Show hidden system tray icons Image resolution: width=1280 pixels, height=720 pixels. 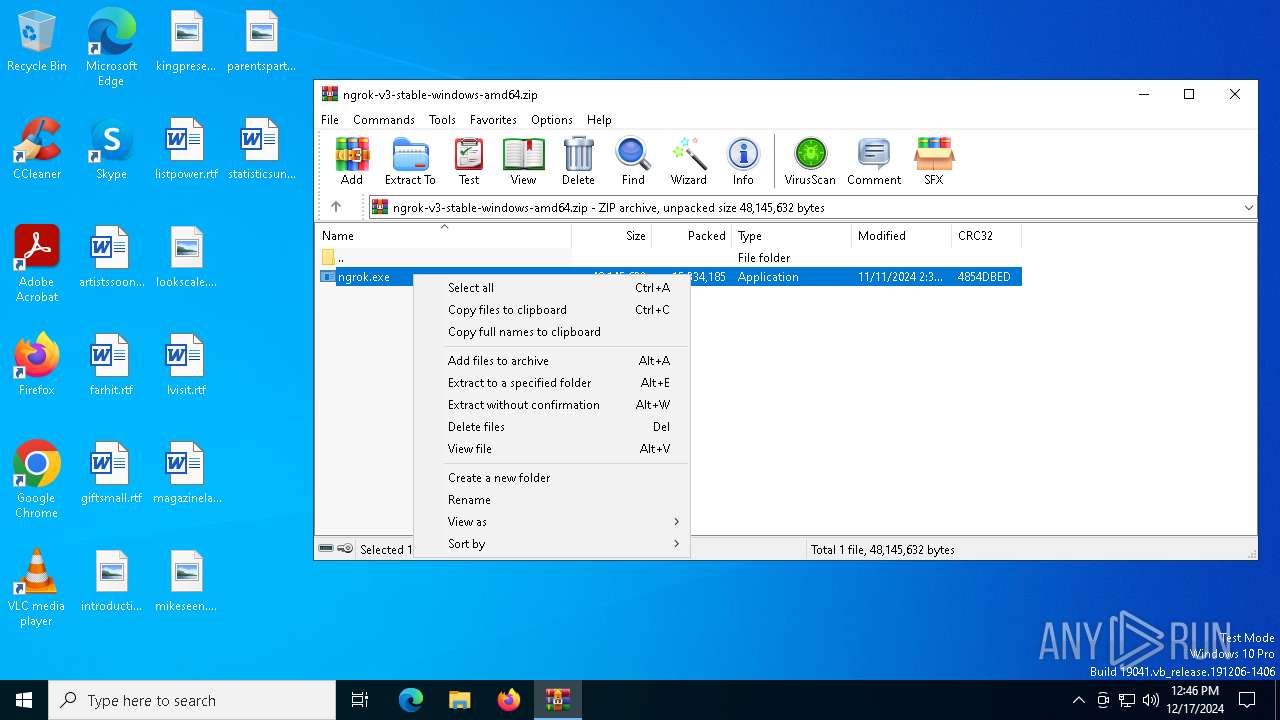tap(1078, 700)
